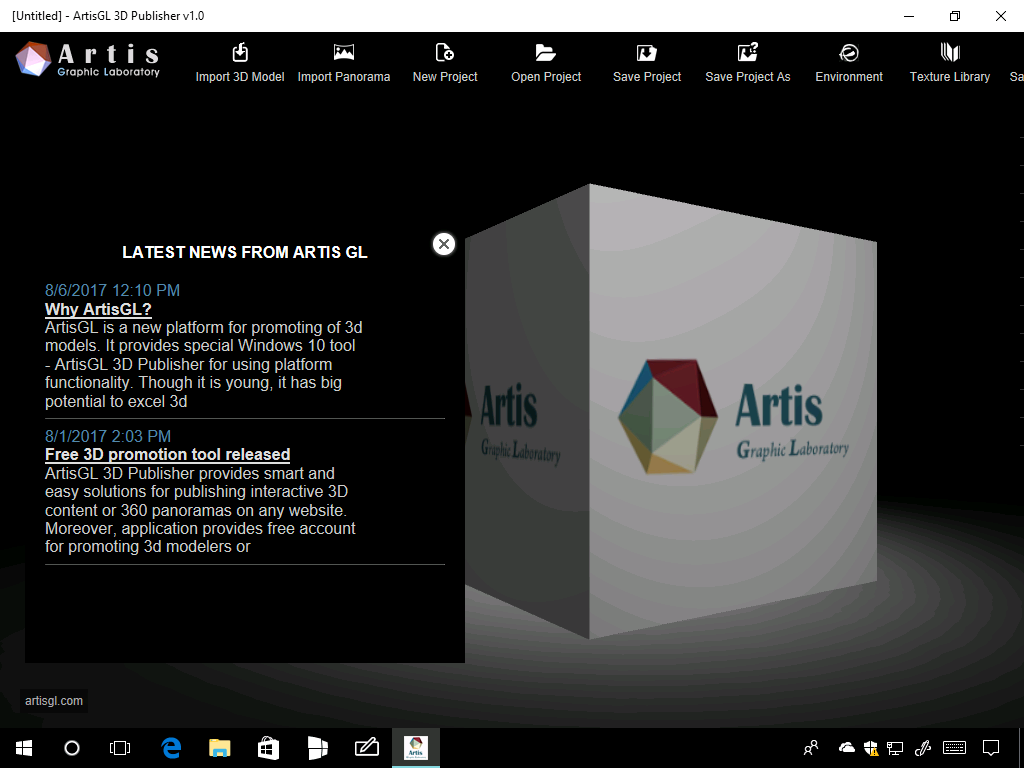The image size is (1024, 768).
Task: Open the People tray icon
Action: 811,748
